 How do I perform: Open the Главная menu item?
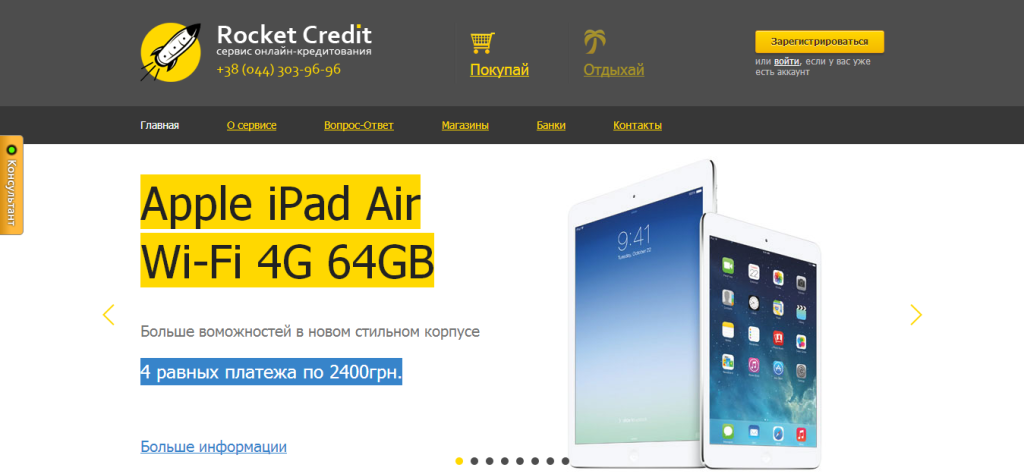(x=160, y=125)
